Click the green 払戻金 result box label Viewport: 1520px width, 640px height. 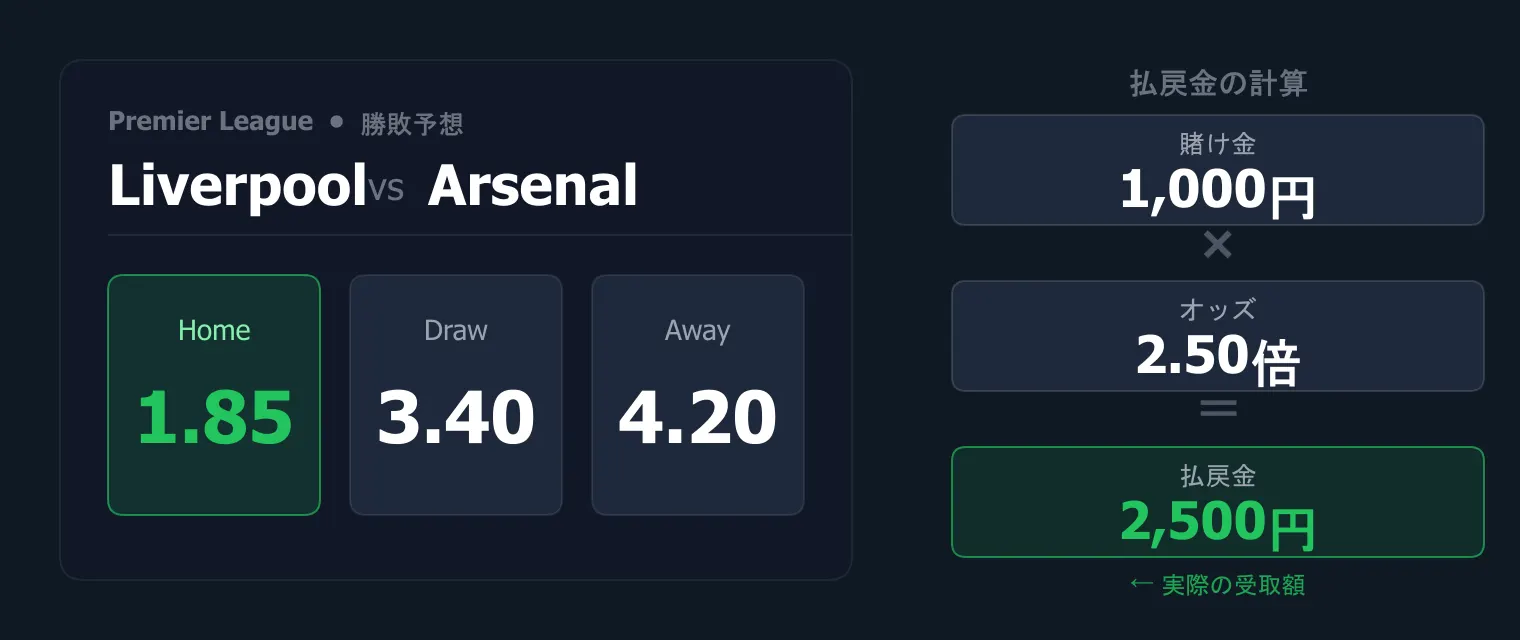1217,476
